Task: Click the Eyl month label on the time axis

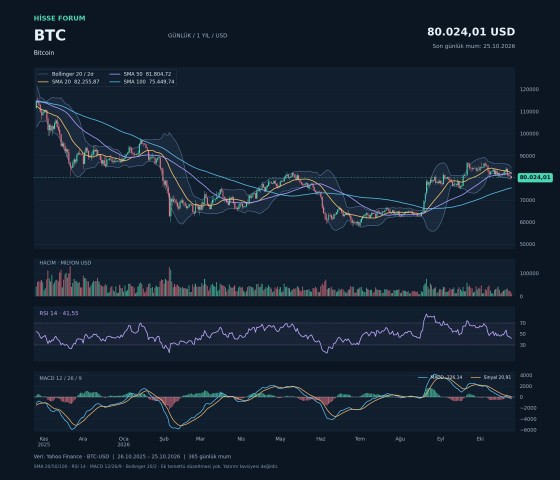Action: click(441, 439)
